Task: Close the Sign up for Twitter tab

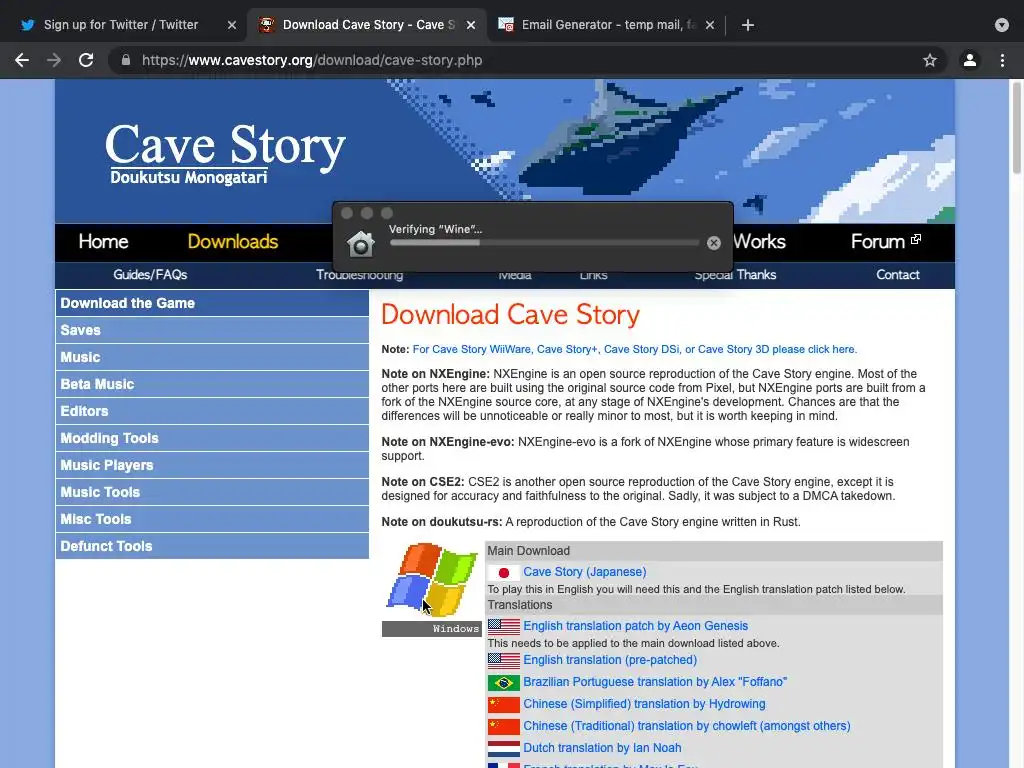Action: point(232,25)
